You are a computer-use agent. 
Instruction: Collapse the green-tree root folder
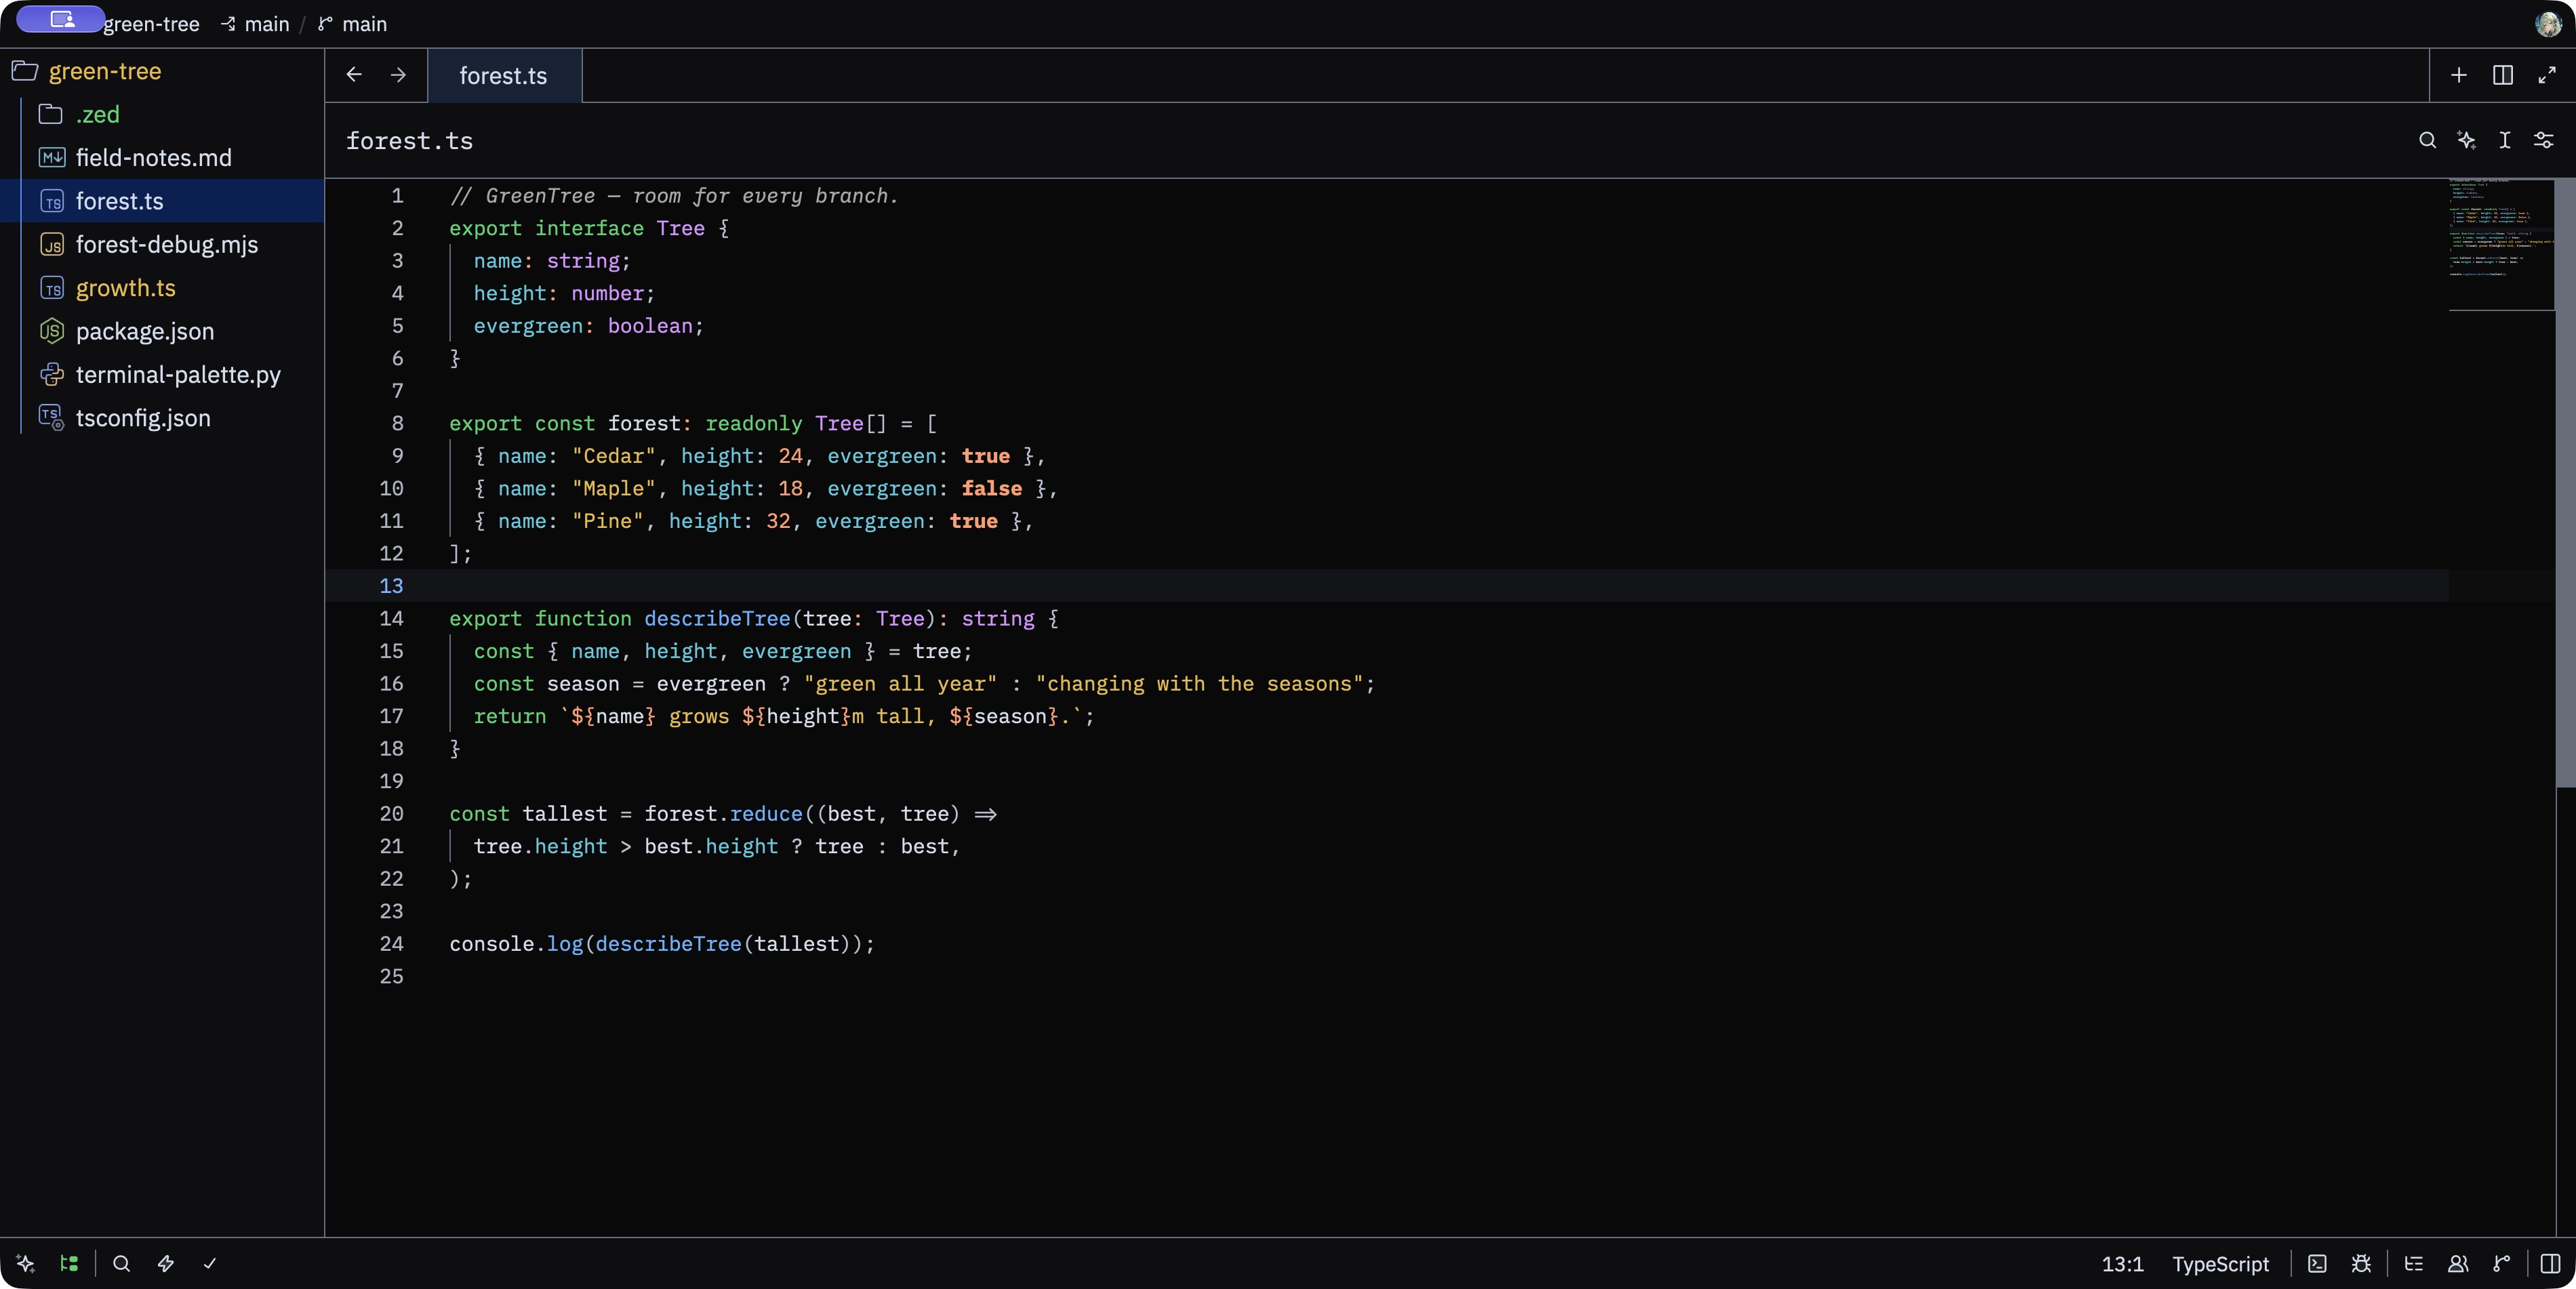coord(162,71)
